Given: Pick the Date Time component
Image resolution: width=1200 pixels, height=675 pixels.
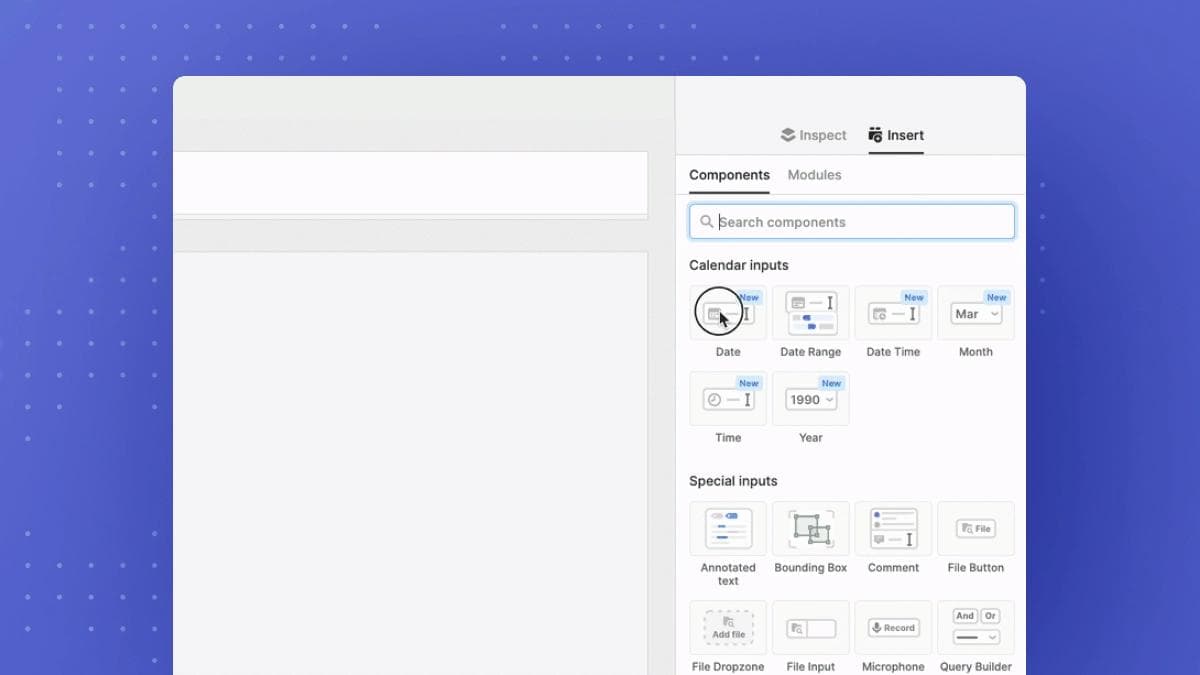Looking at the screenshot, I should coord(893,313).
